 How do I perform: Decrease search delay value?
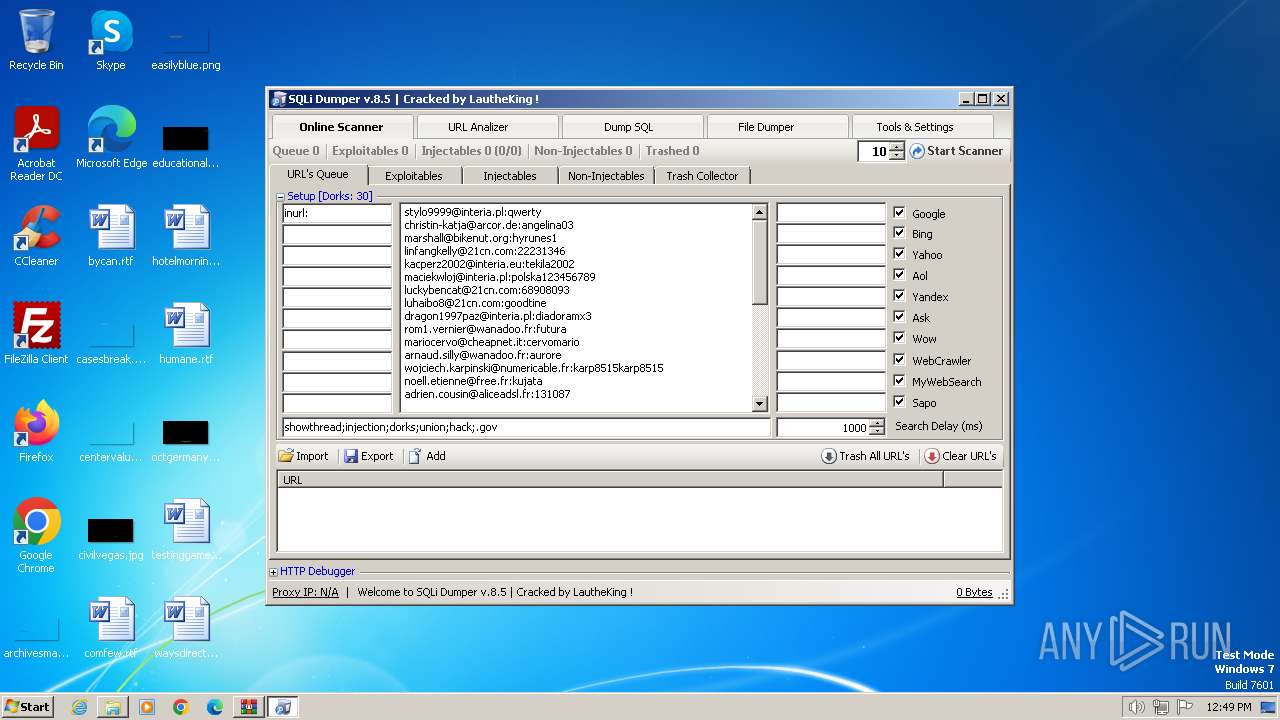point(877,431)
